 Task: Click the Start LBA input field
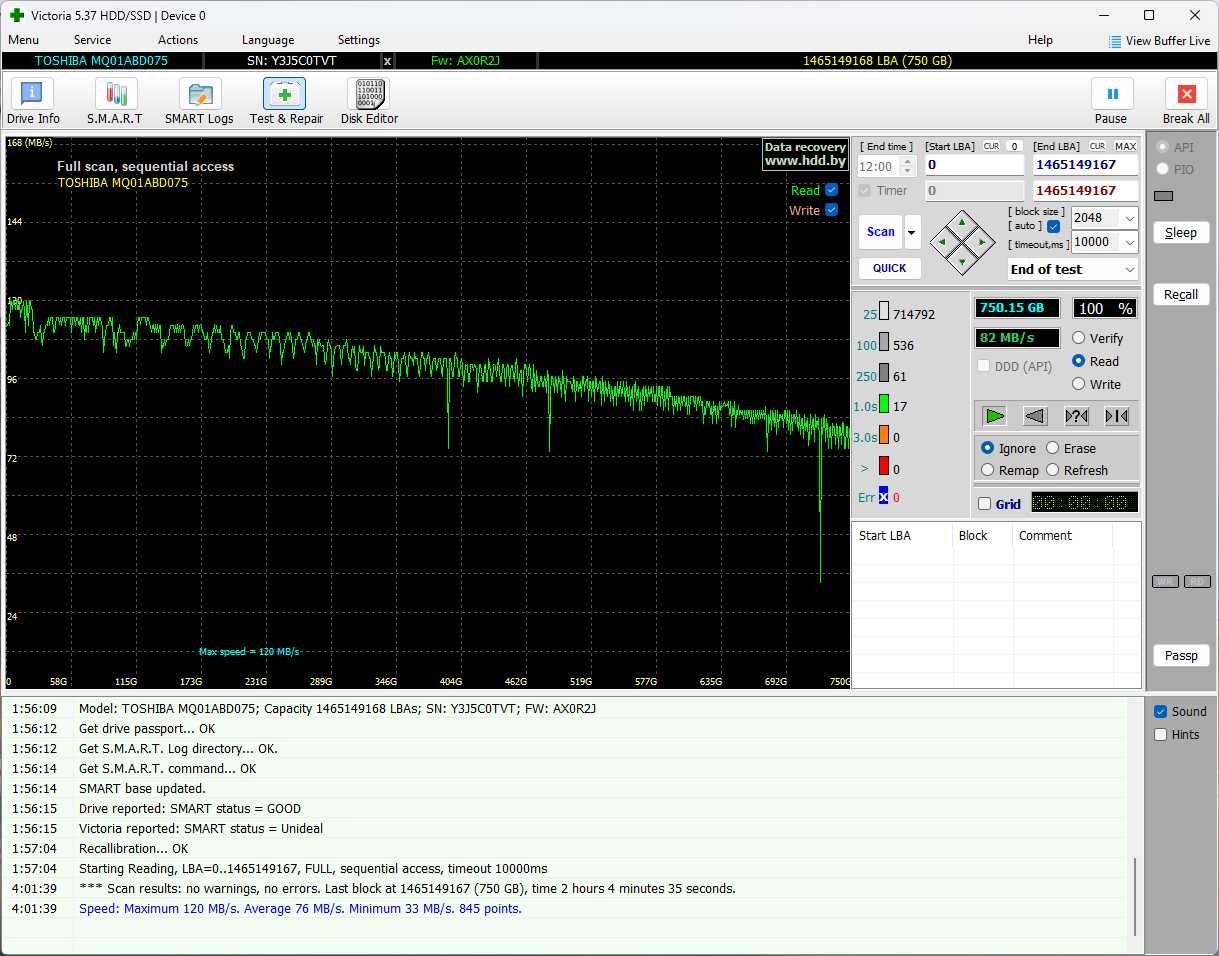(x=974, y=165)
